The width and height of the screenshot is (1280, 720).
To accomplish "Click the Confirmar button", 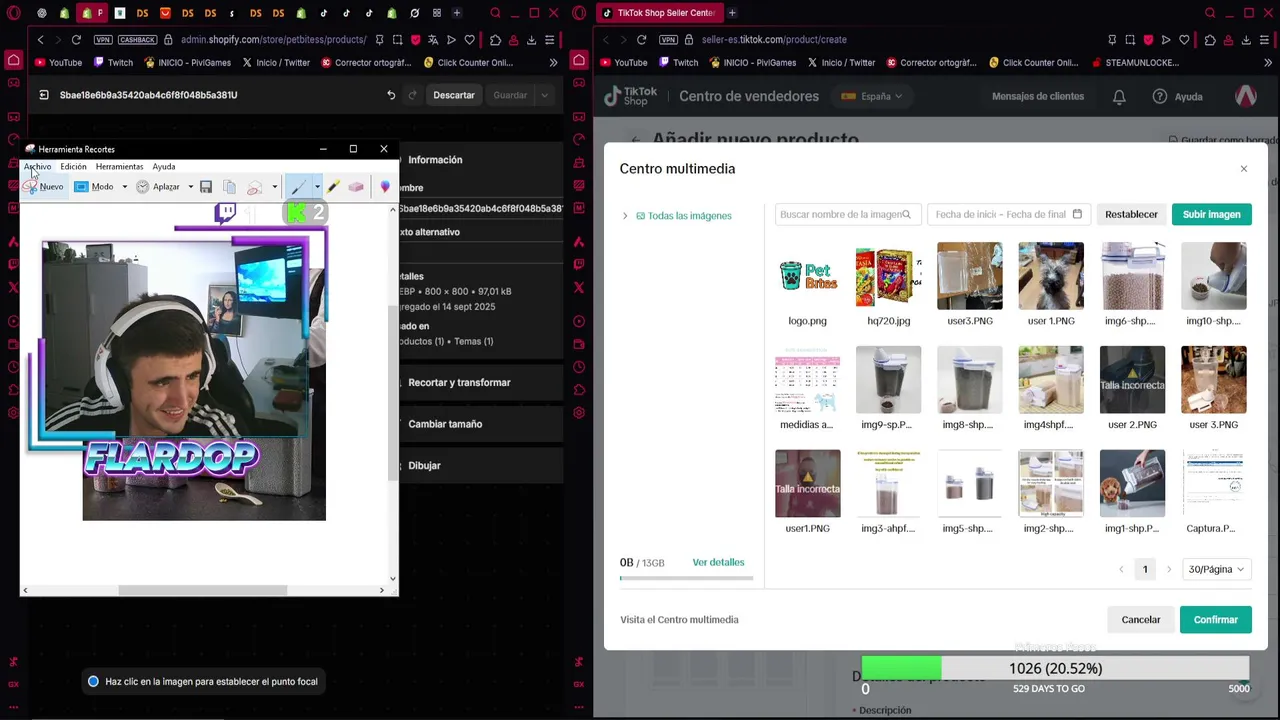I will (1215, 620).
